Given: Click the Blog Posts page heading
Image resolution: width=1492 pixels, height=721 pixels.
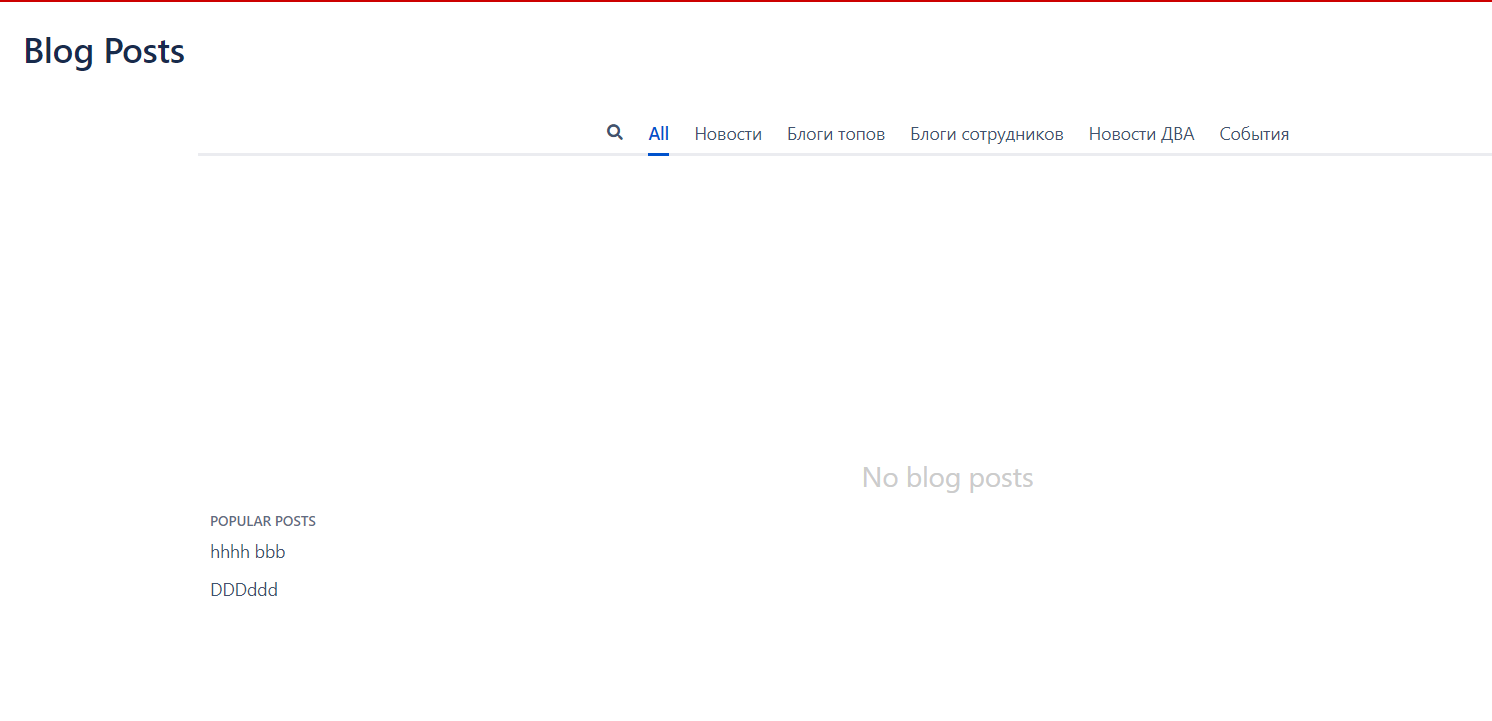Looking at the screenshot, I should point(104,51).
